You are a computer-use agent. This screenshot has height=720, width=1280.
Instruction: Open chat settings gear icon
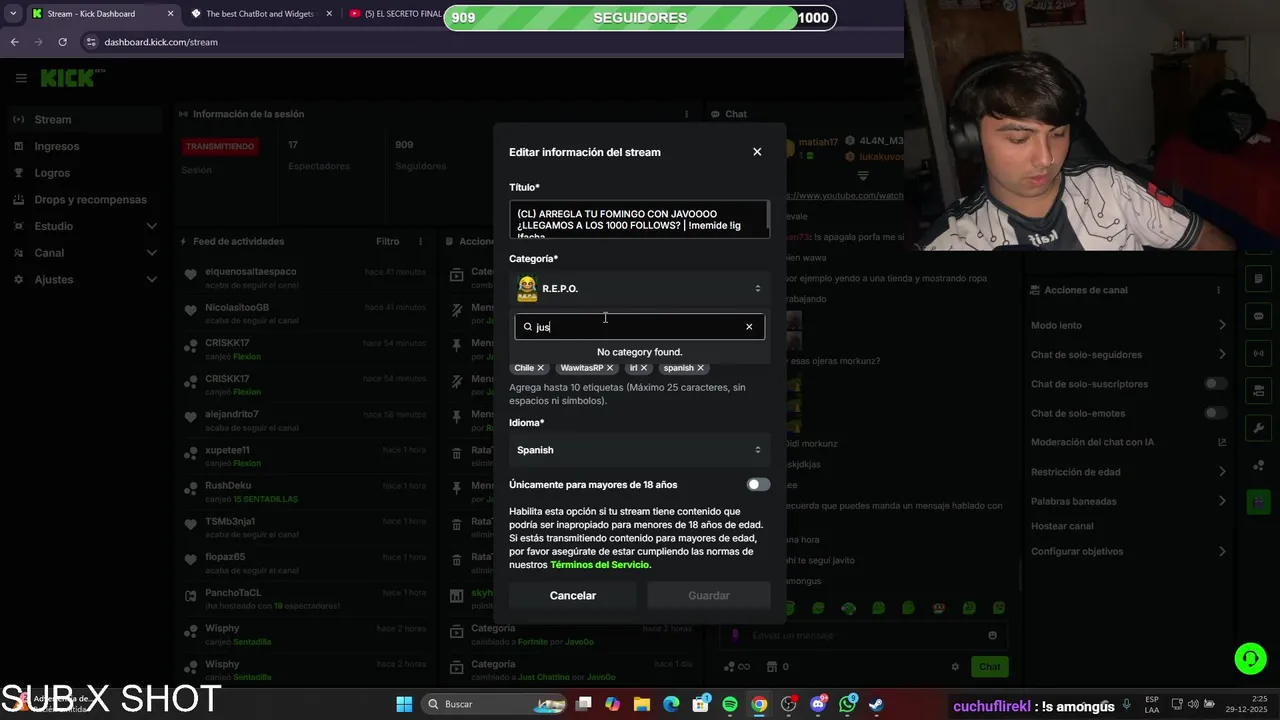coord(955,667)
